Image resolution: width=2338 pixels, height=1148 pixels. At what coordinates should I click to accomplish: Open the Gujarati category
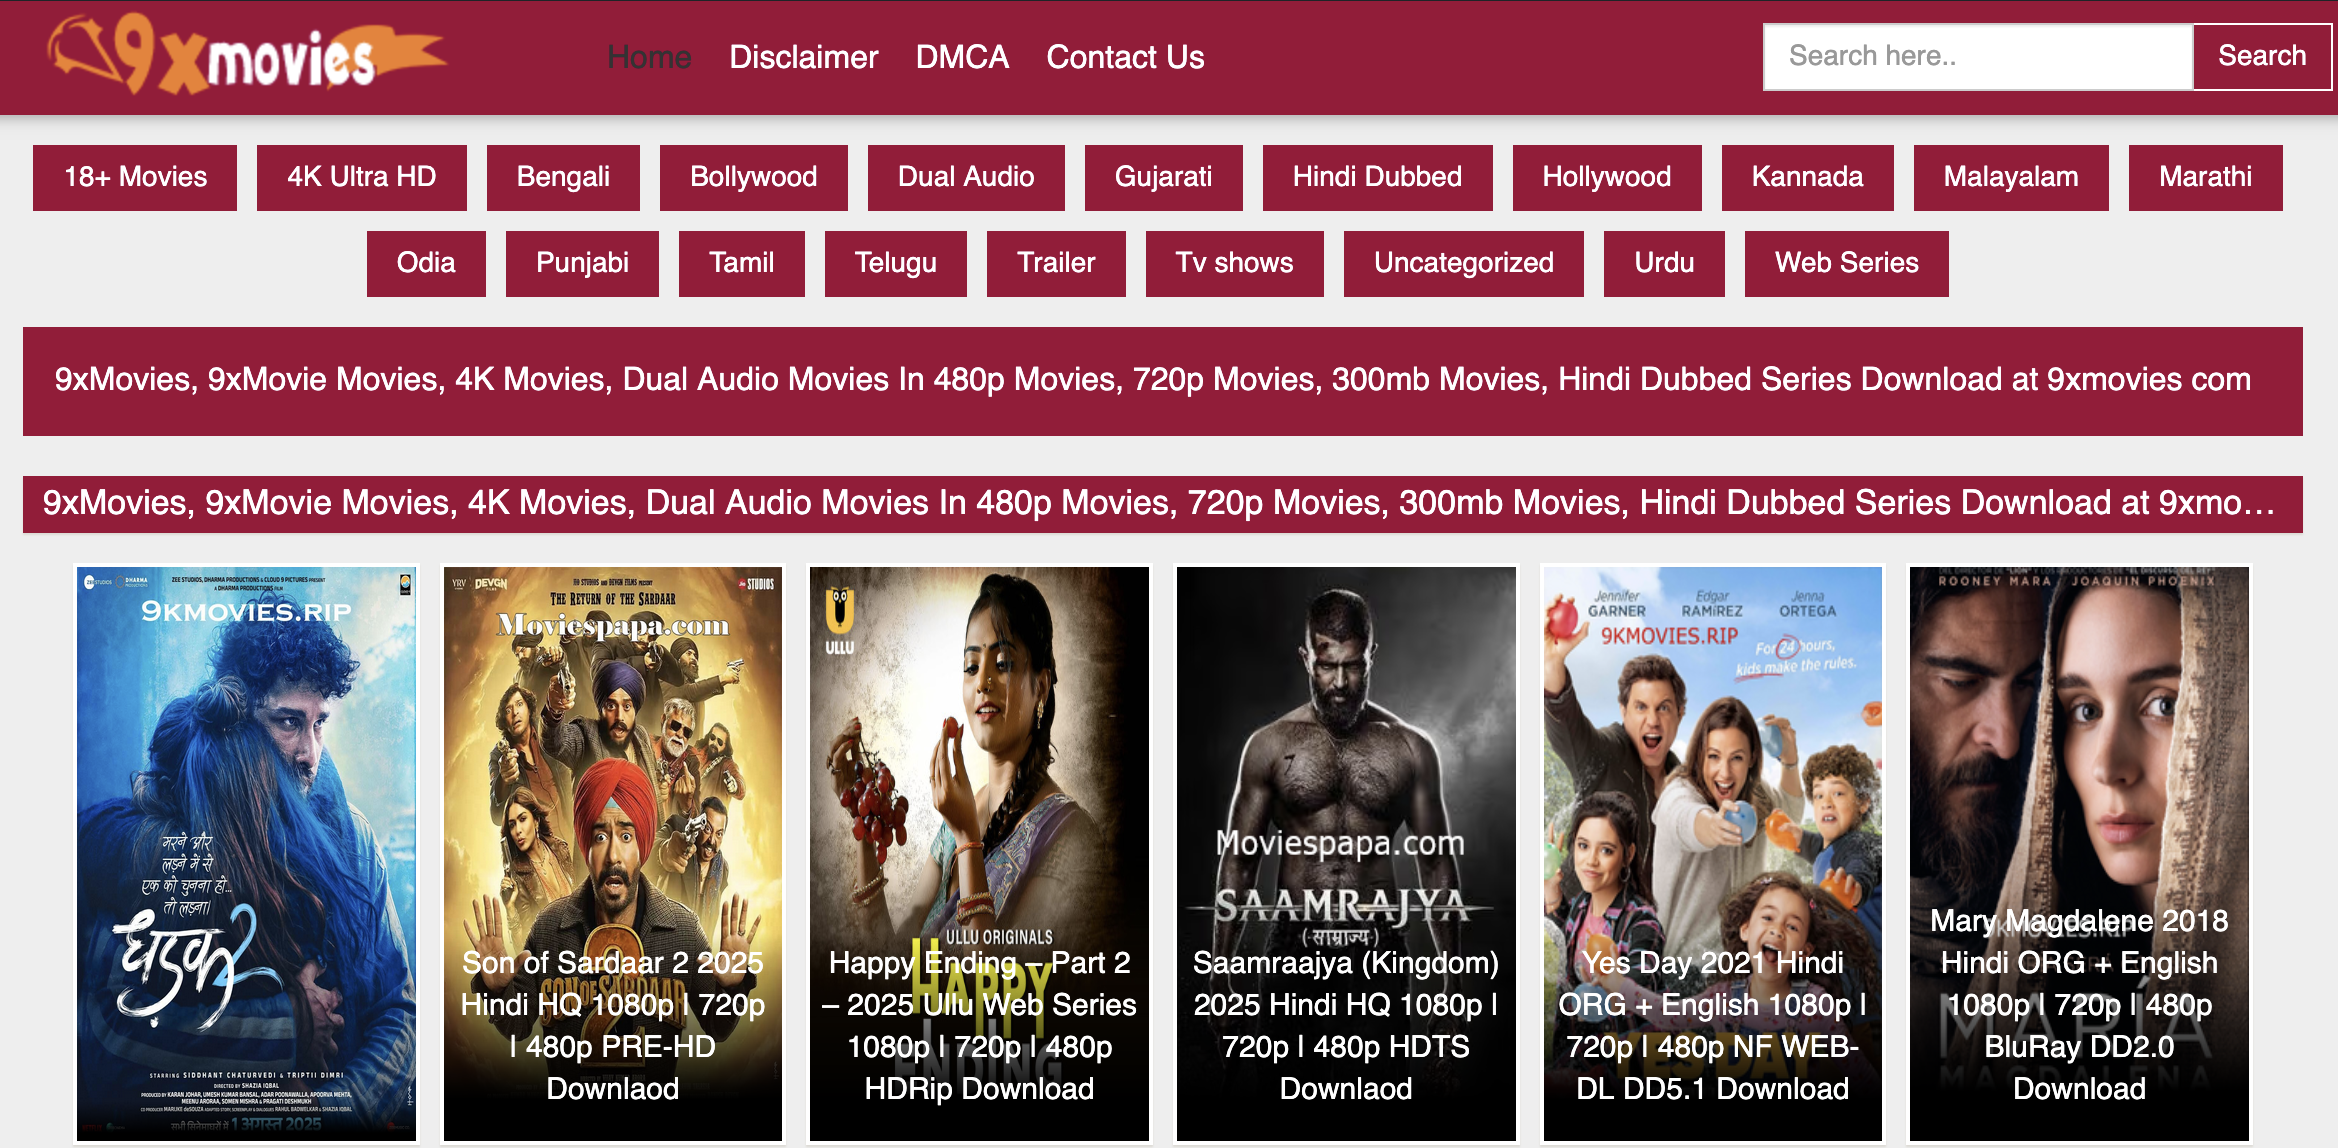tap(1164, 177)
